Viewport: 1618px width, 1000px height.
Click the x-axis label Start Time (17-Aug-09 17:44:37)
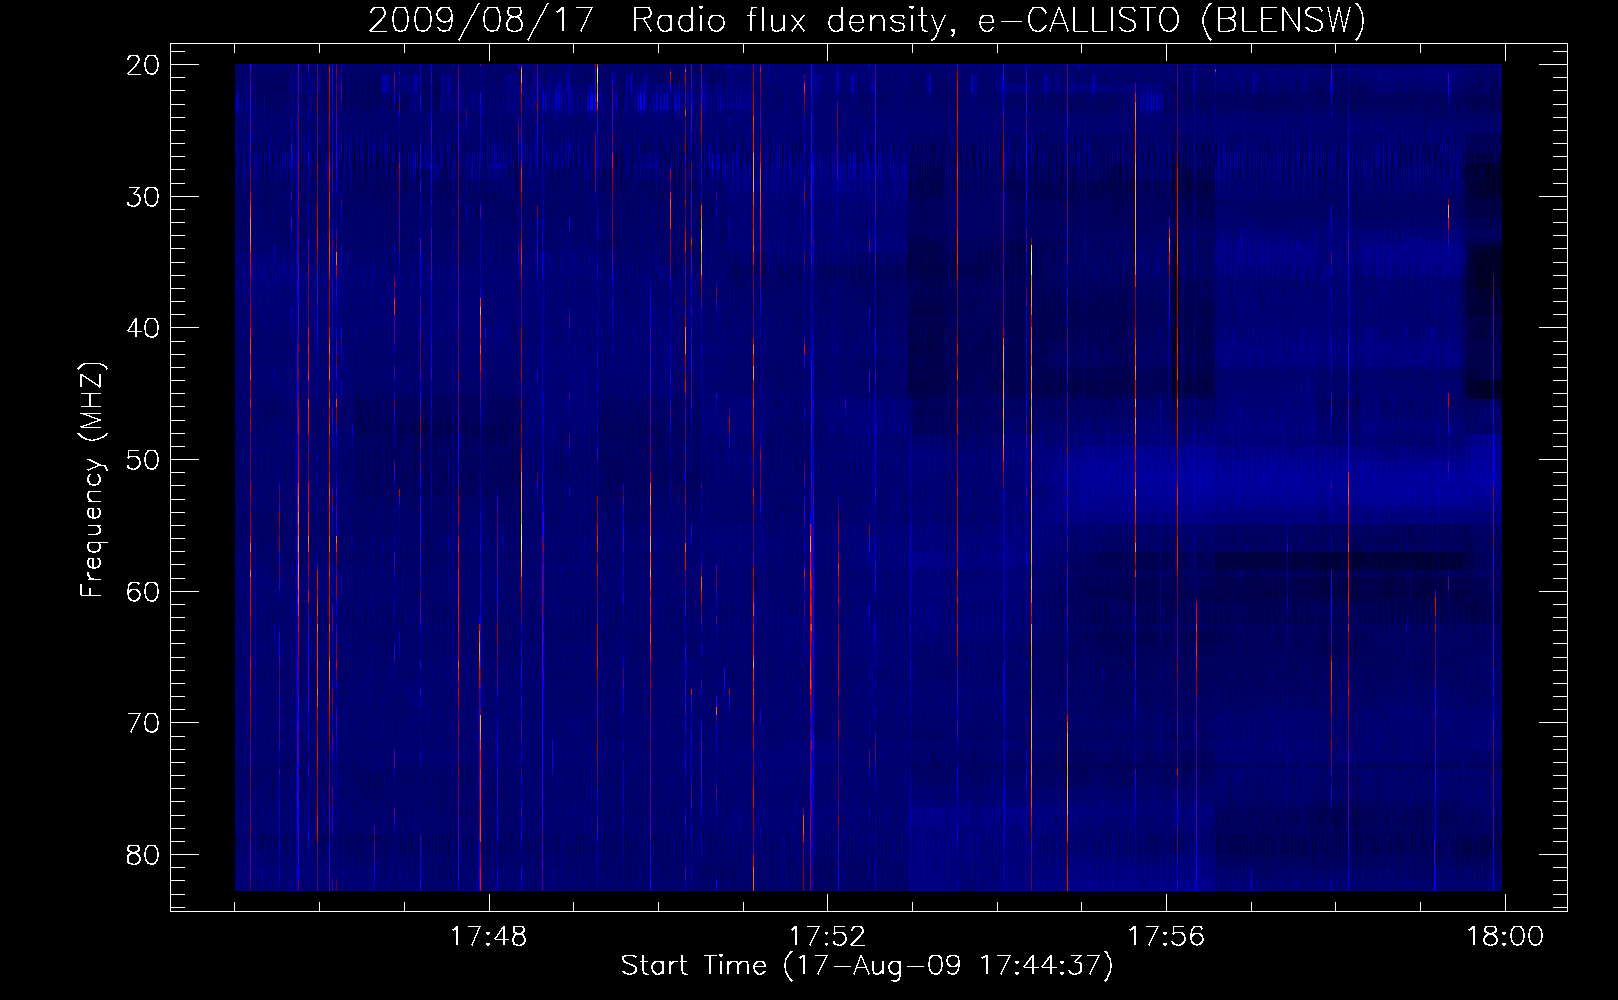[x=867, y=966]
